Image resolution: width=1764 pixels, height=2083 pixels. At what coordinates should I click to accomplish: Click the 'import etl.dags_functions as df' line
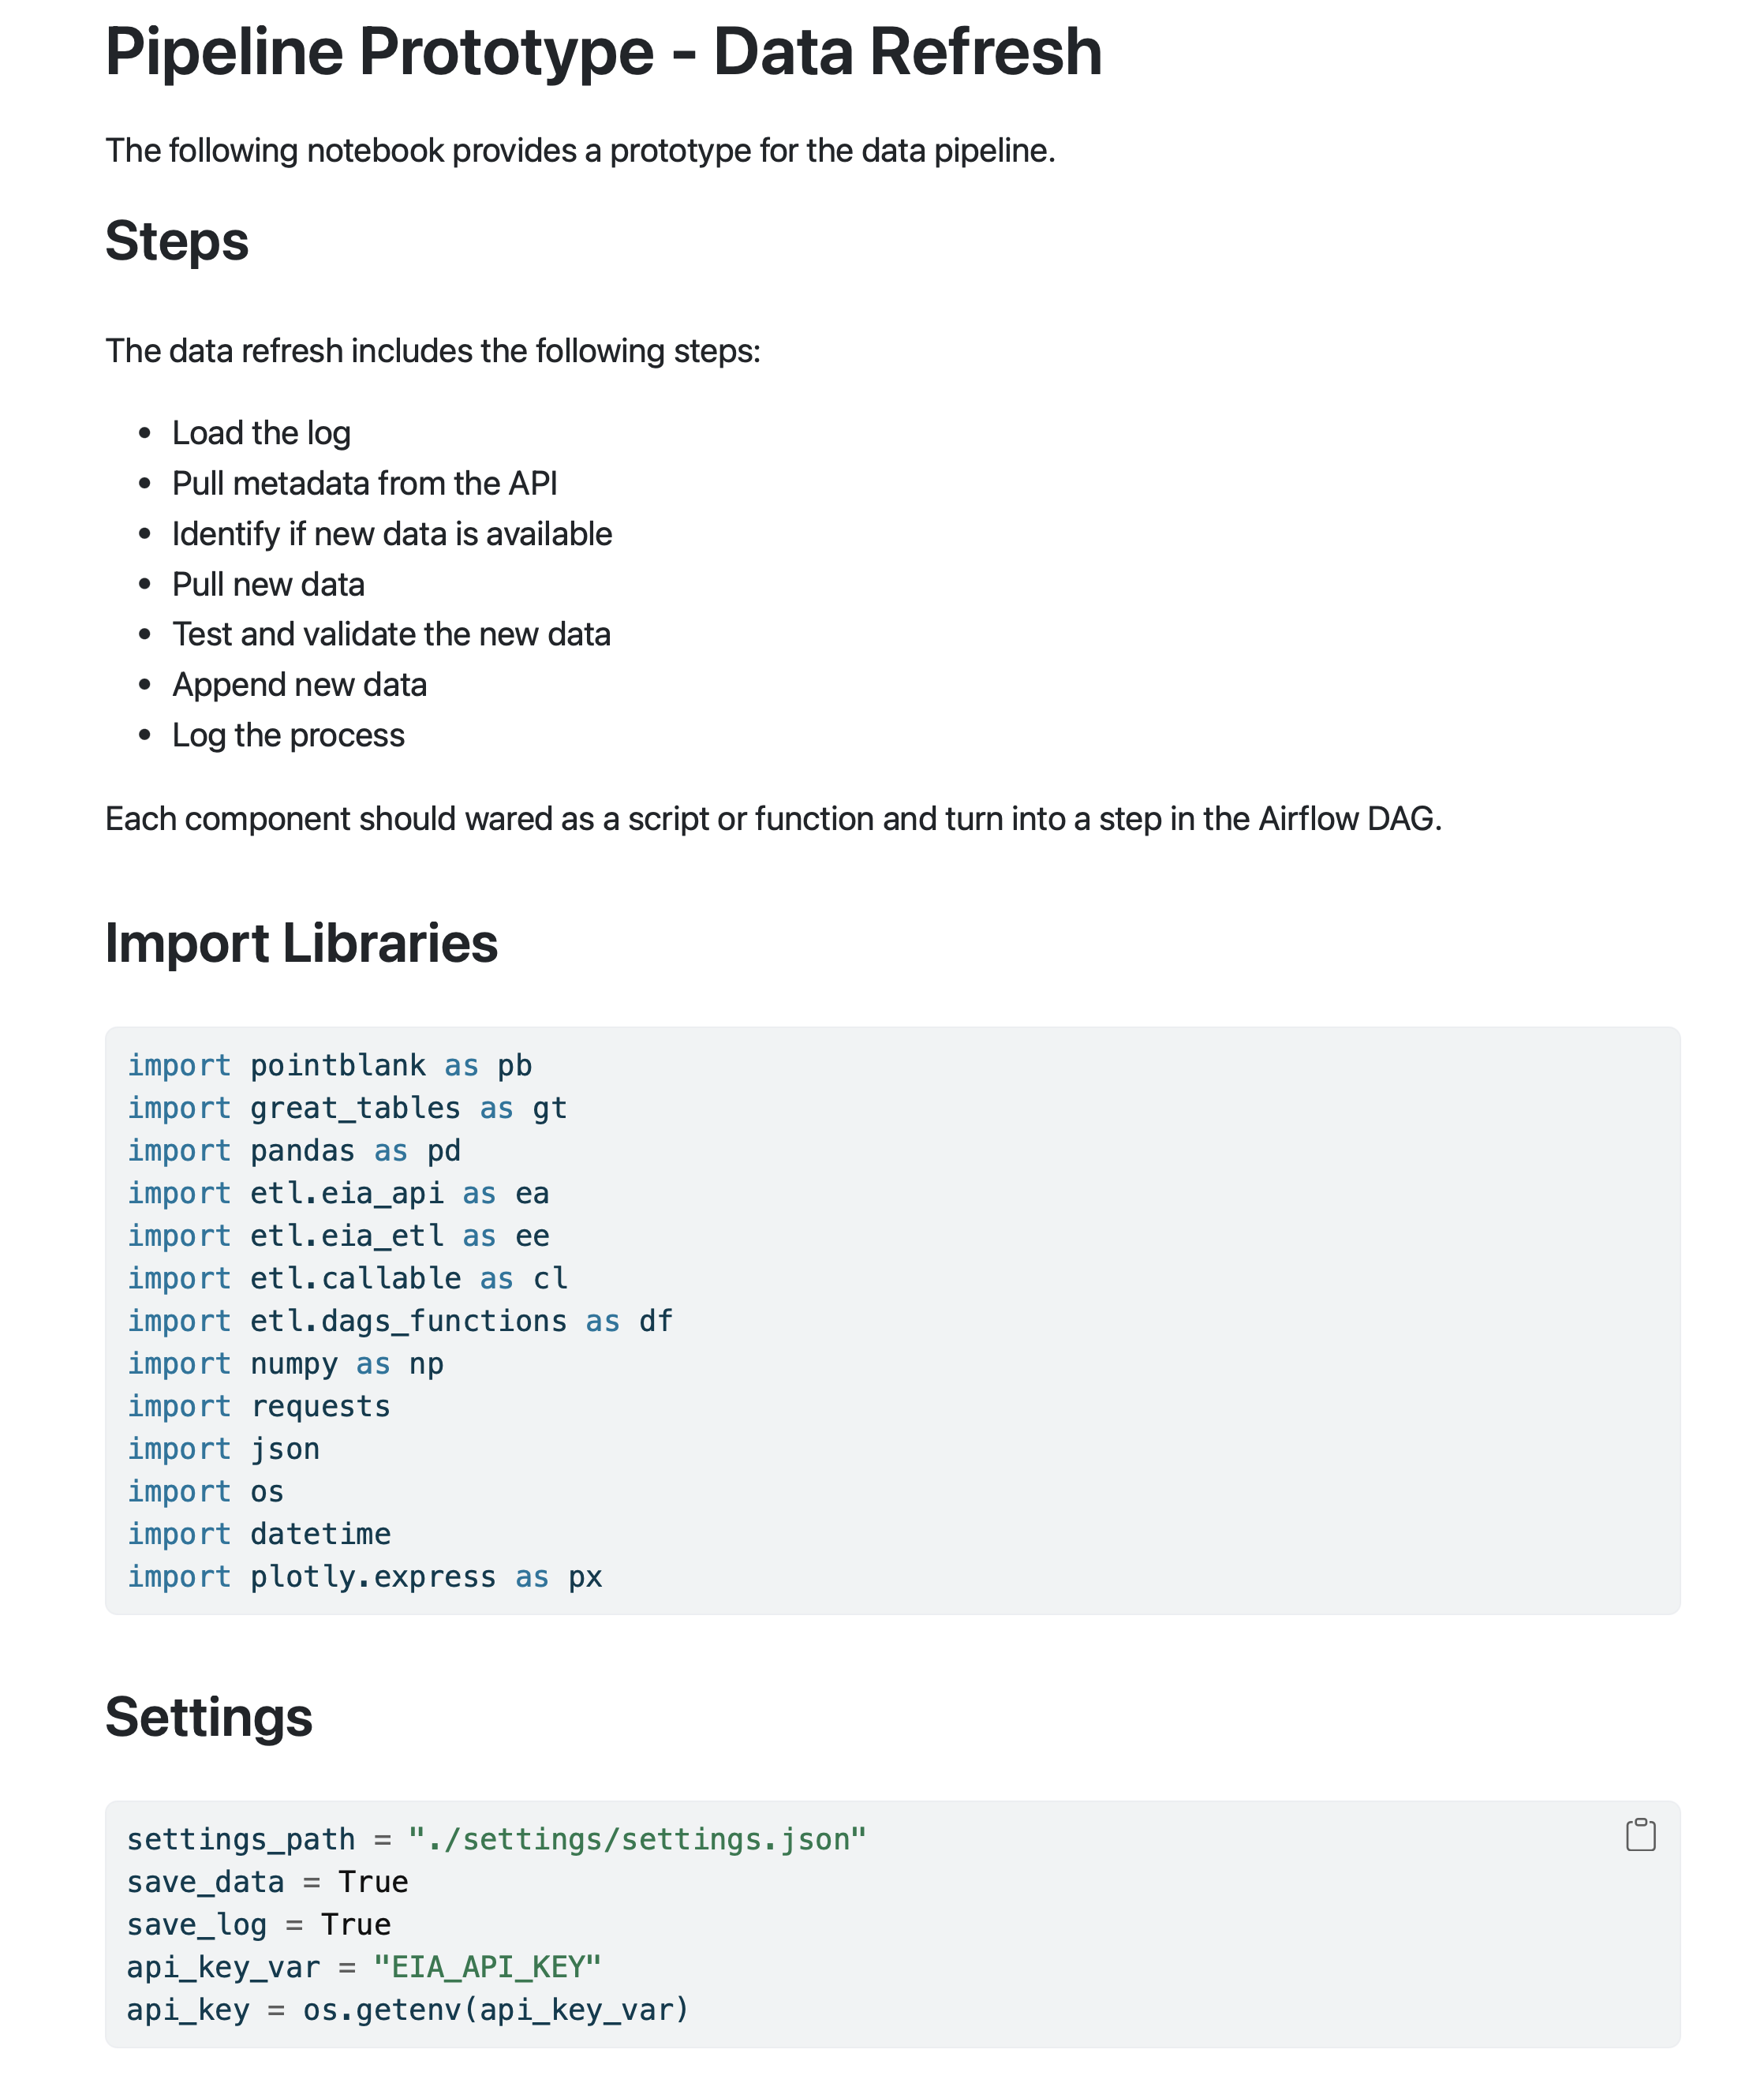[400, 1321]
